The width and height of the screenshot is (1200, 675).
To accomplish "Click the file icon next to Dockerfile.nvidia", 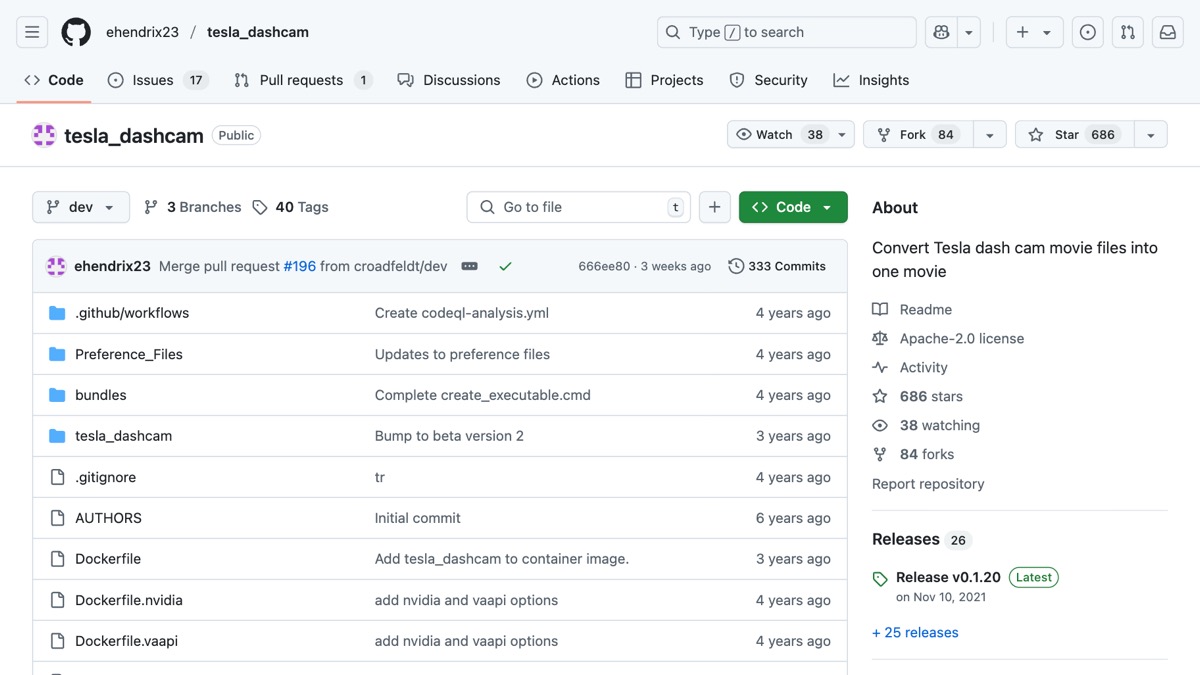I will (57, 600).
